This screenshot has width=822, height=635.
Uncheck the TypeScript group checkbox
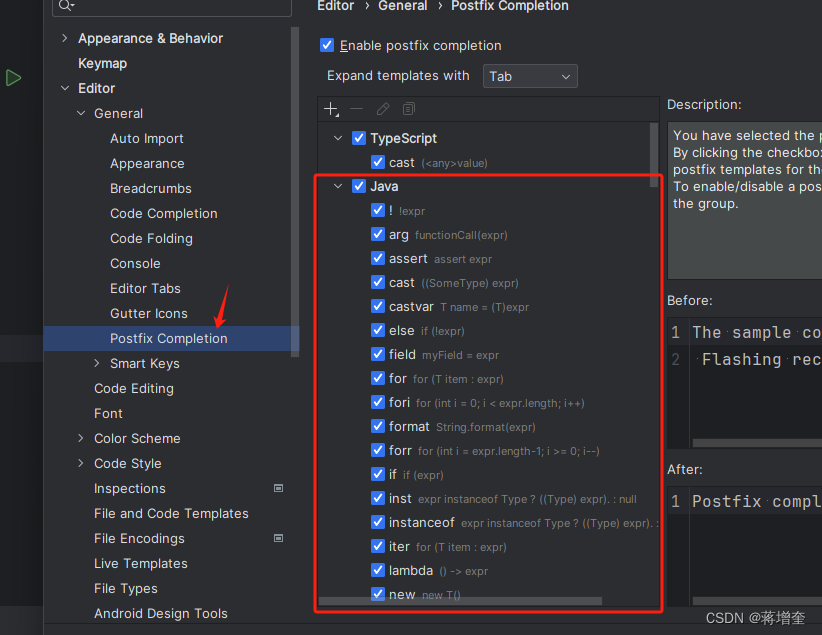pyautogui.click(x=359, y=138)
